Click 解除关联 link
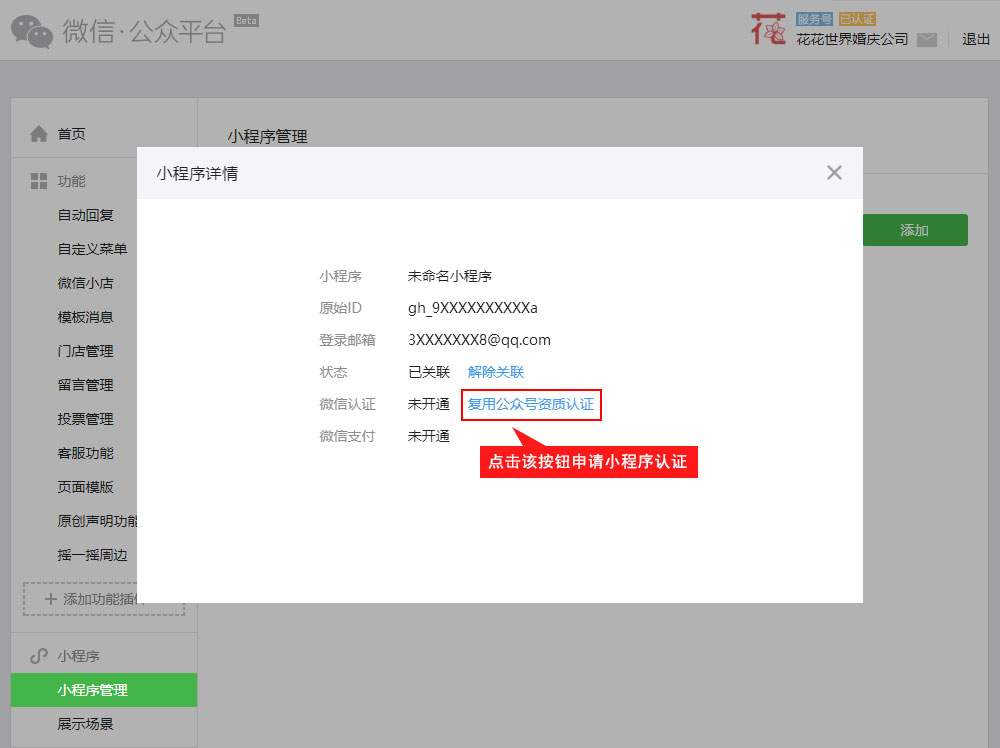Image resolution: width=1000 pixels, height=748 pixels. tap(495, 372)
